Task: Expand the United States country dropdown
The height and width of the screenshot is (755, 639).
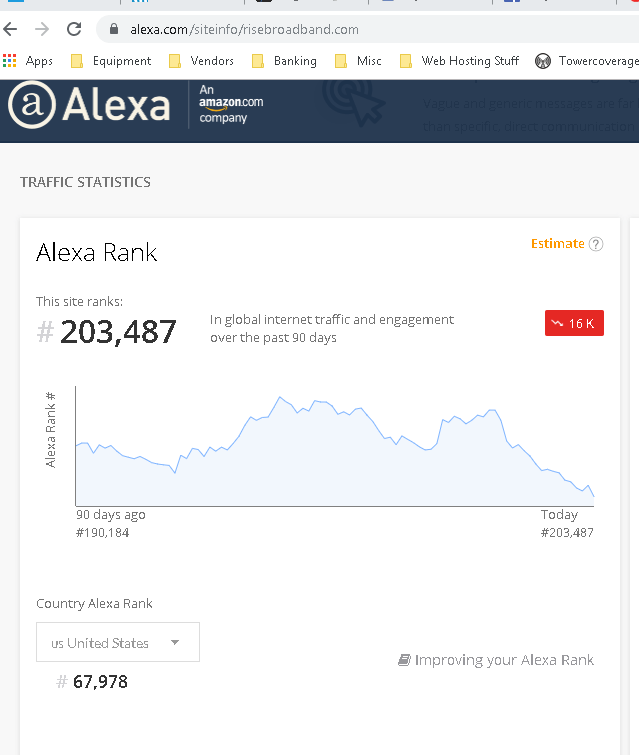Action: 118,642
